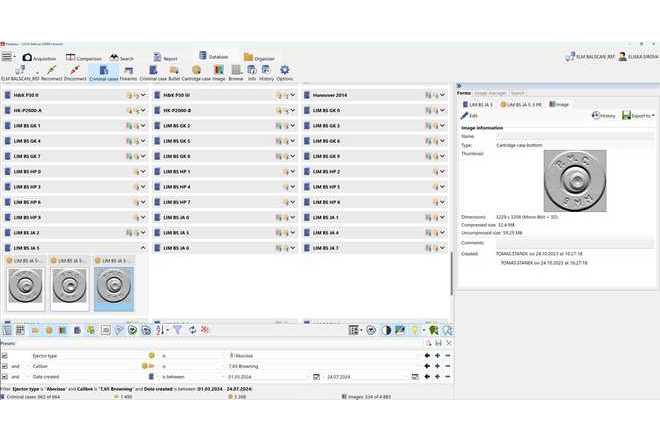Open the History ribbon icon

266,72
